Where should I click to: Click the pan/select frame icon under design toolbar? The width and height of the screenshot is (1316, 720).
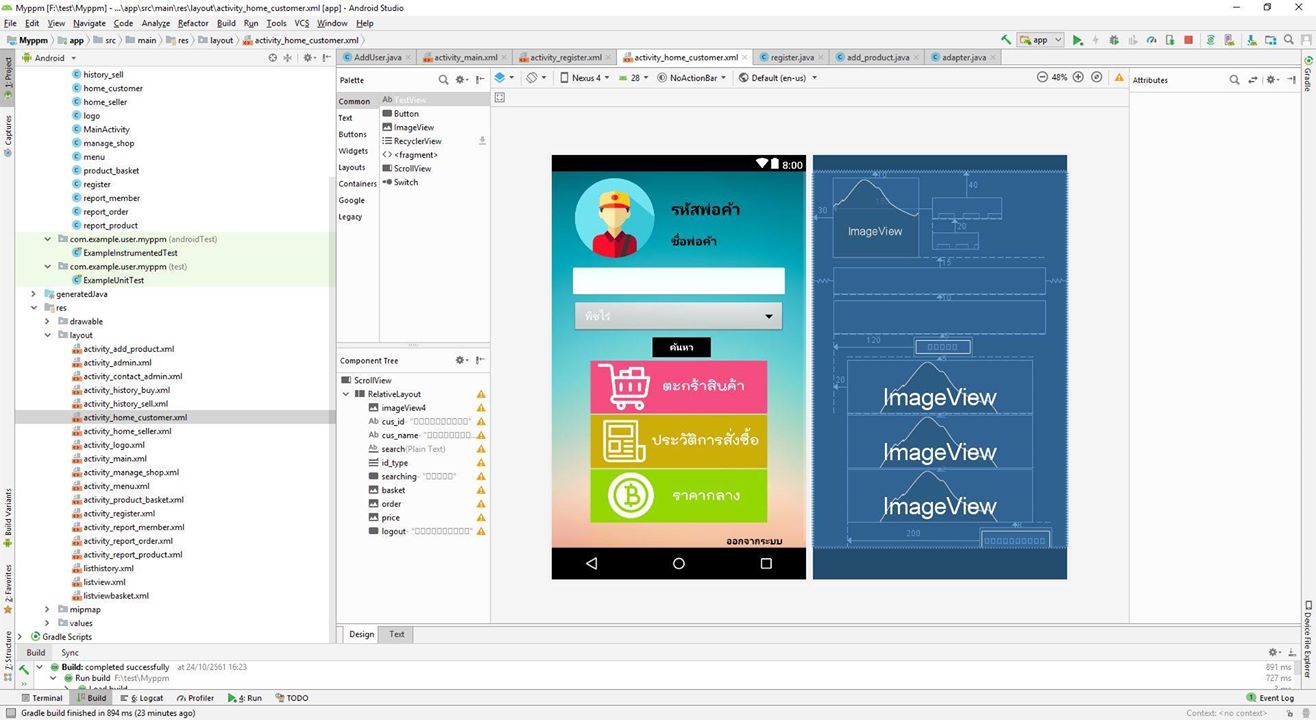(500, 98)
